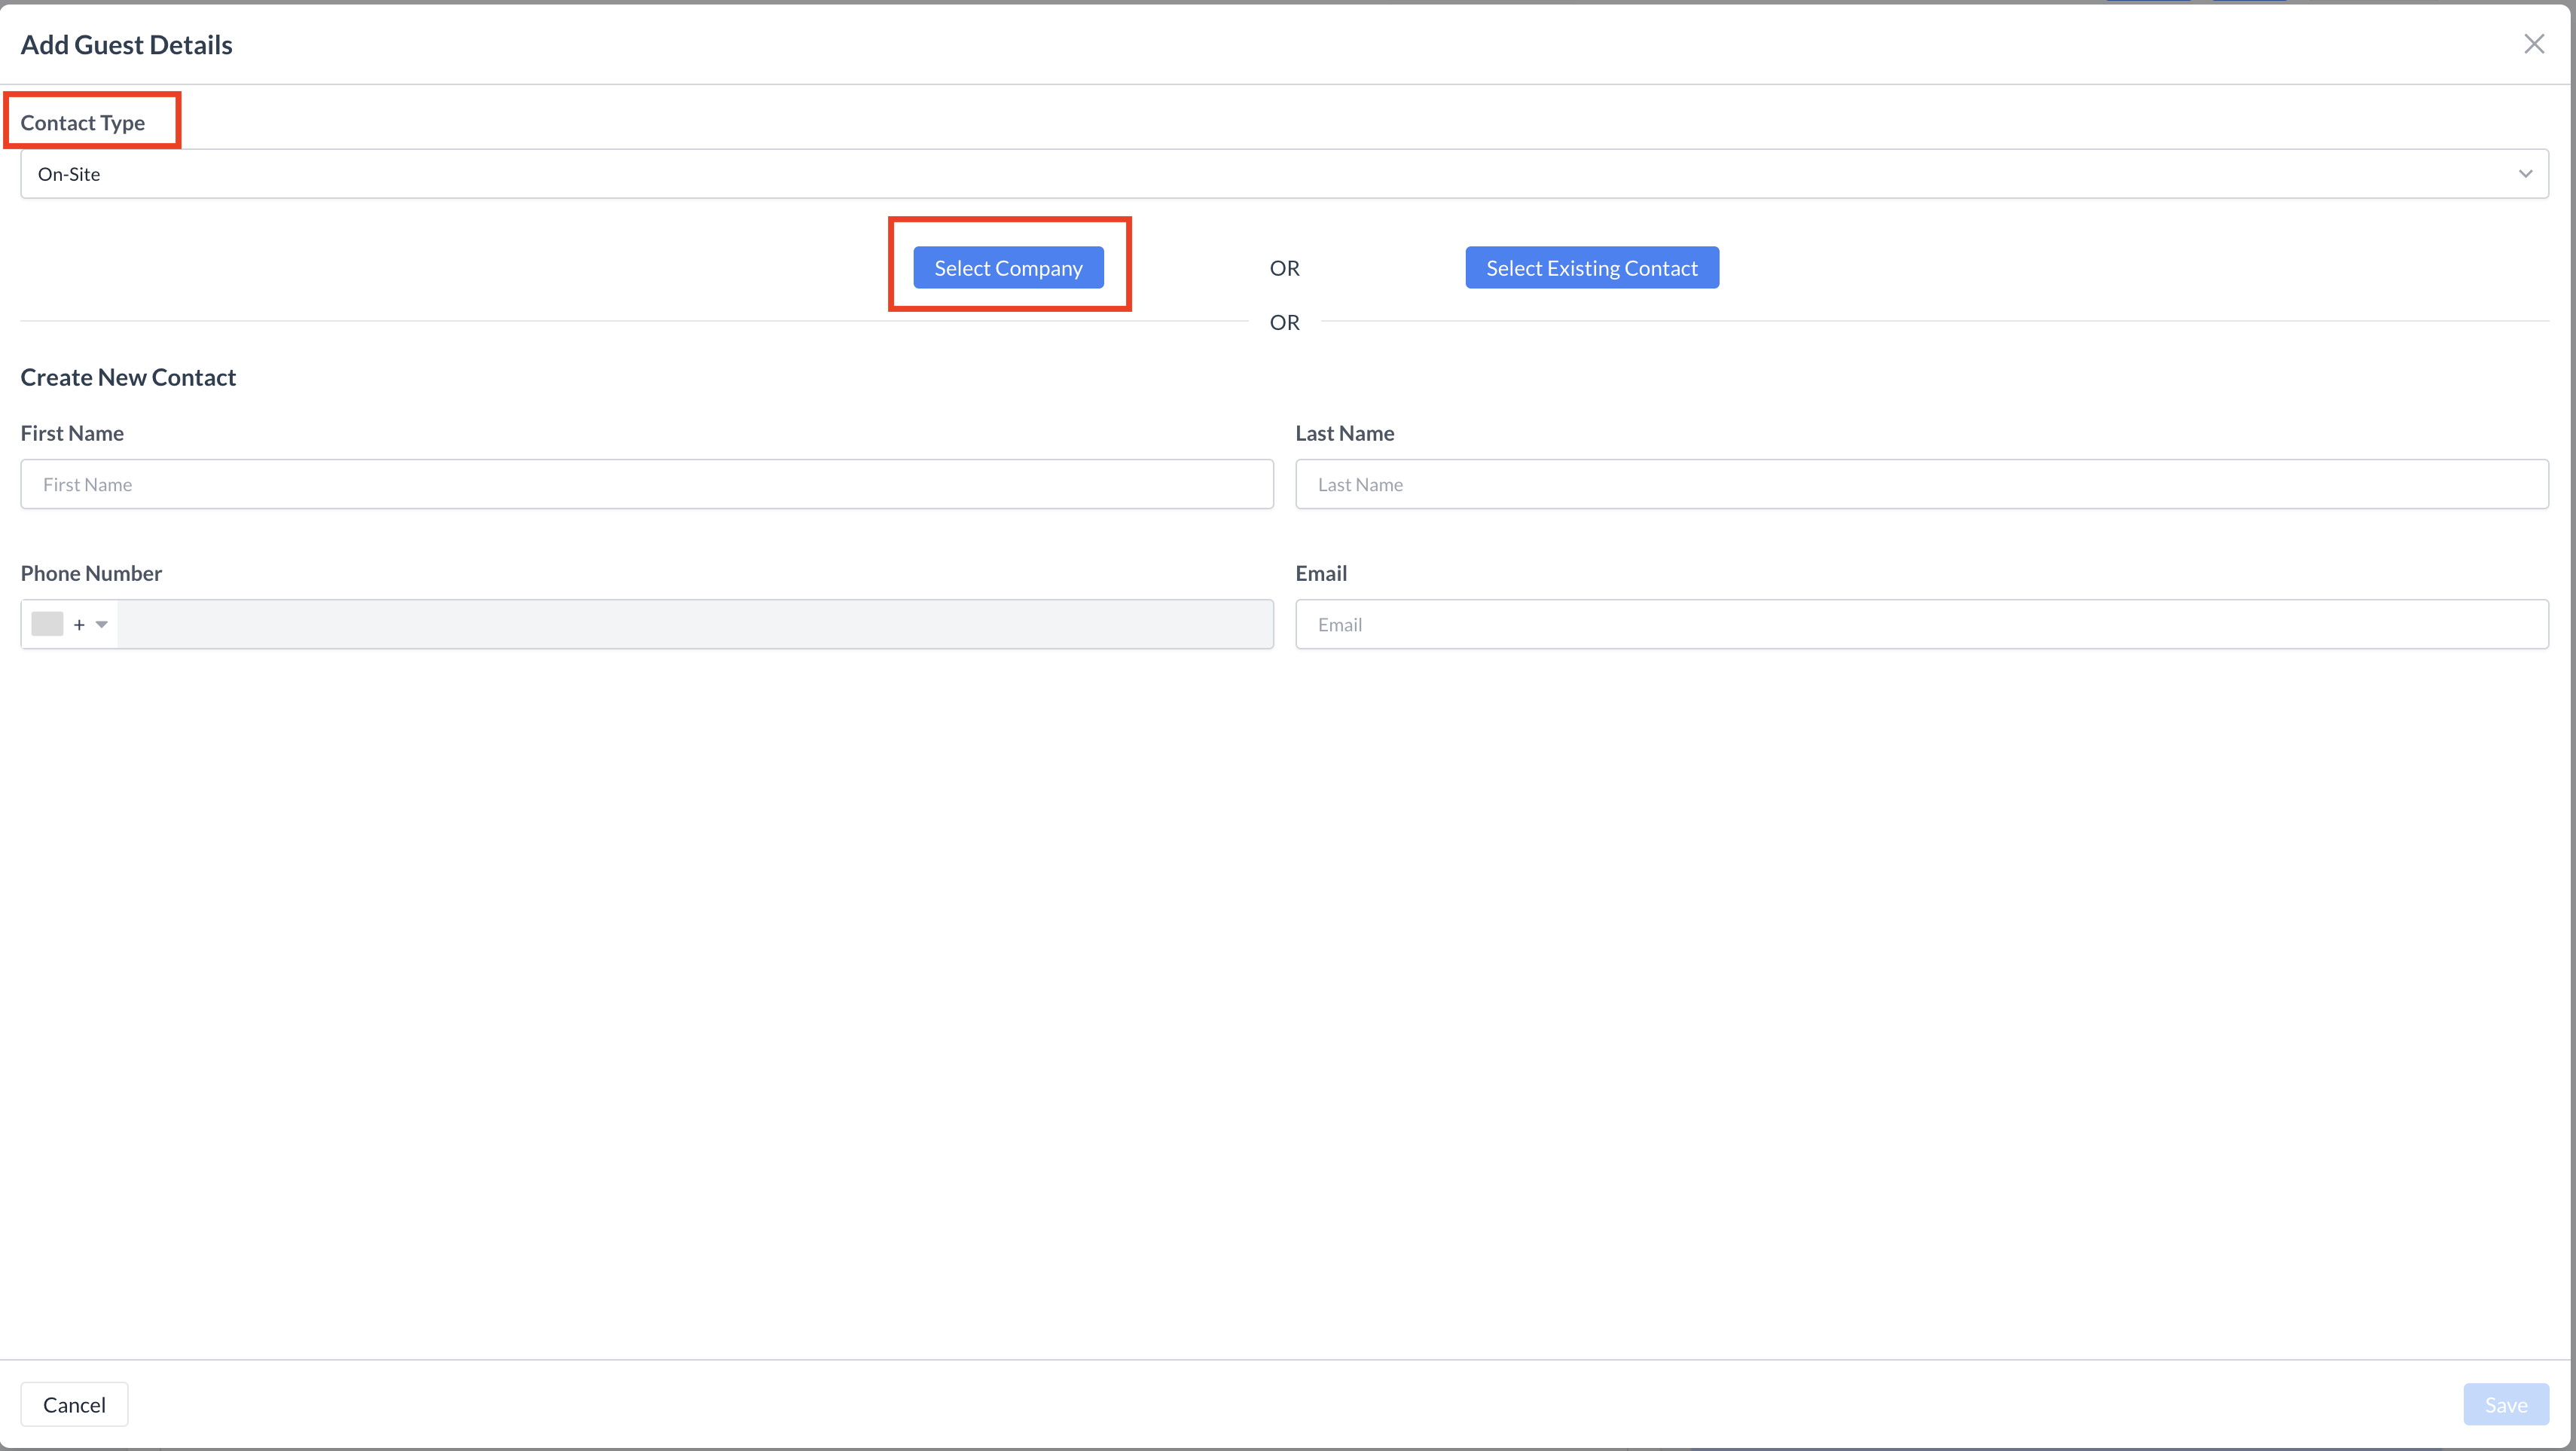
Task: Click the Create New Contact heading
Action: (x=128, y=377)
